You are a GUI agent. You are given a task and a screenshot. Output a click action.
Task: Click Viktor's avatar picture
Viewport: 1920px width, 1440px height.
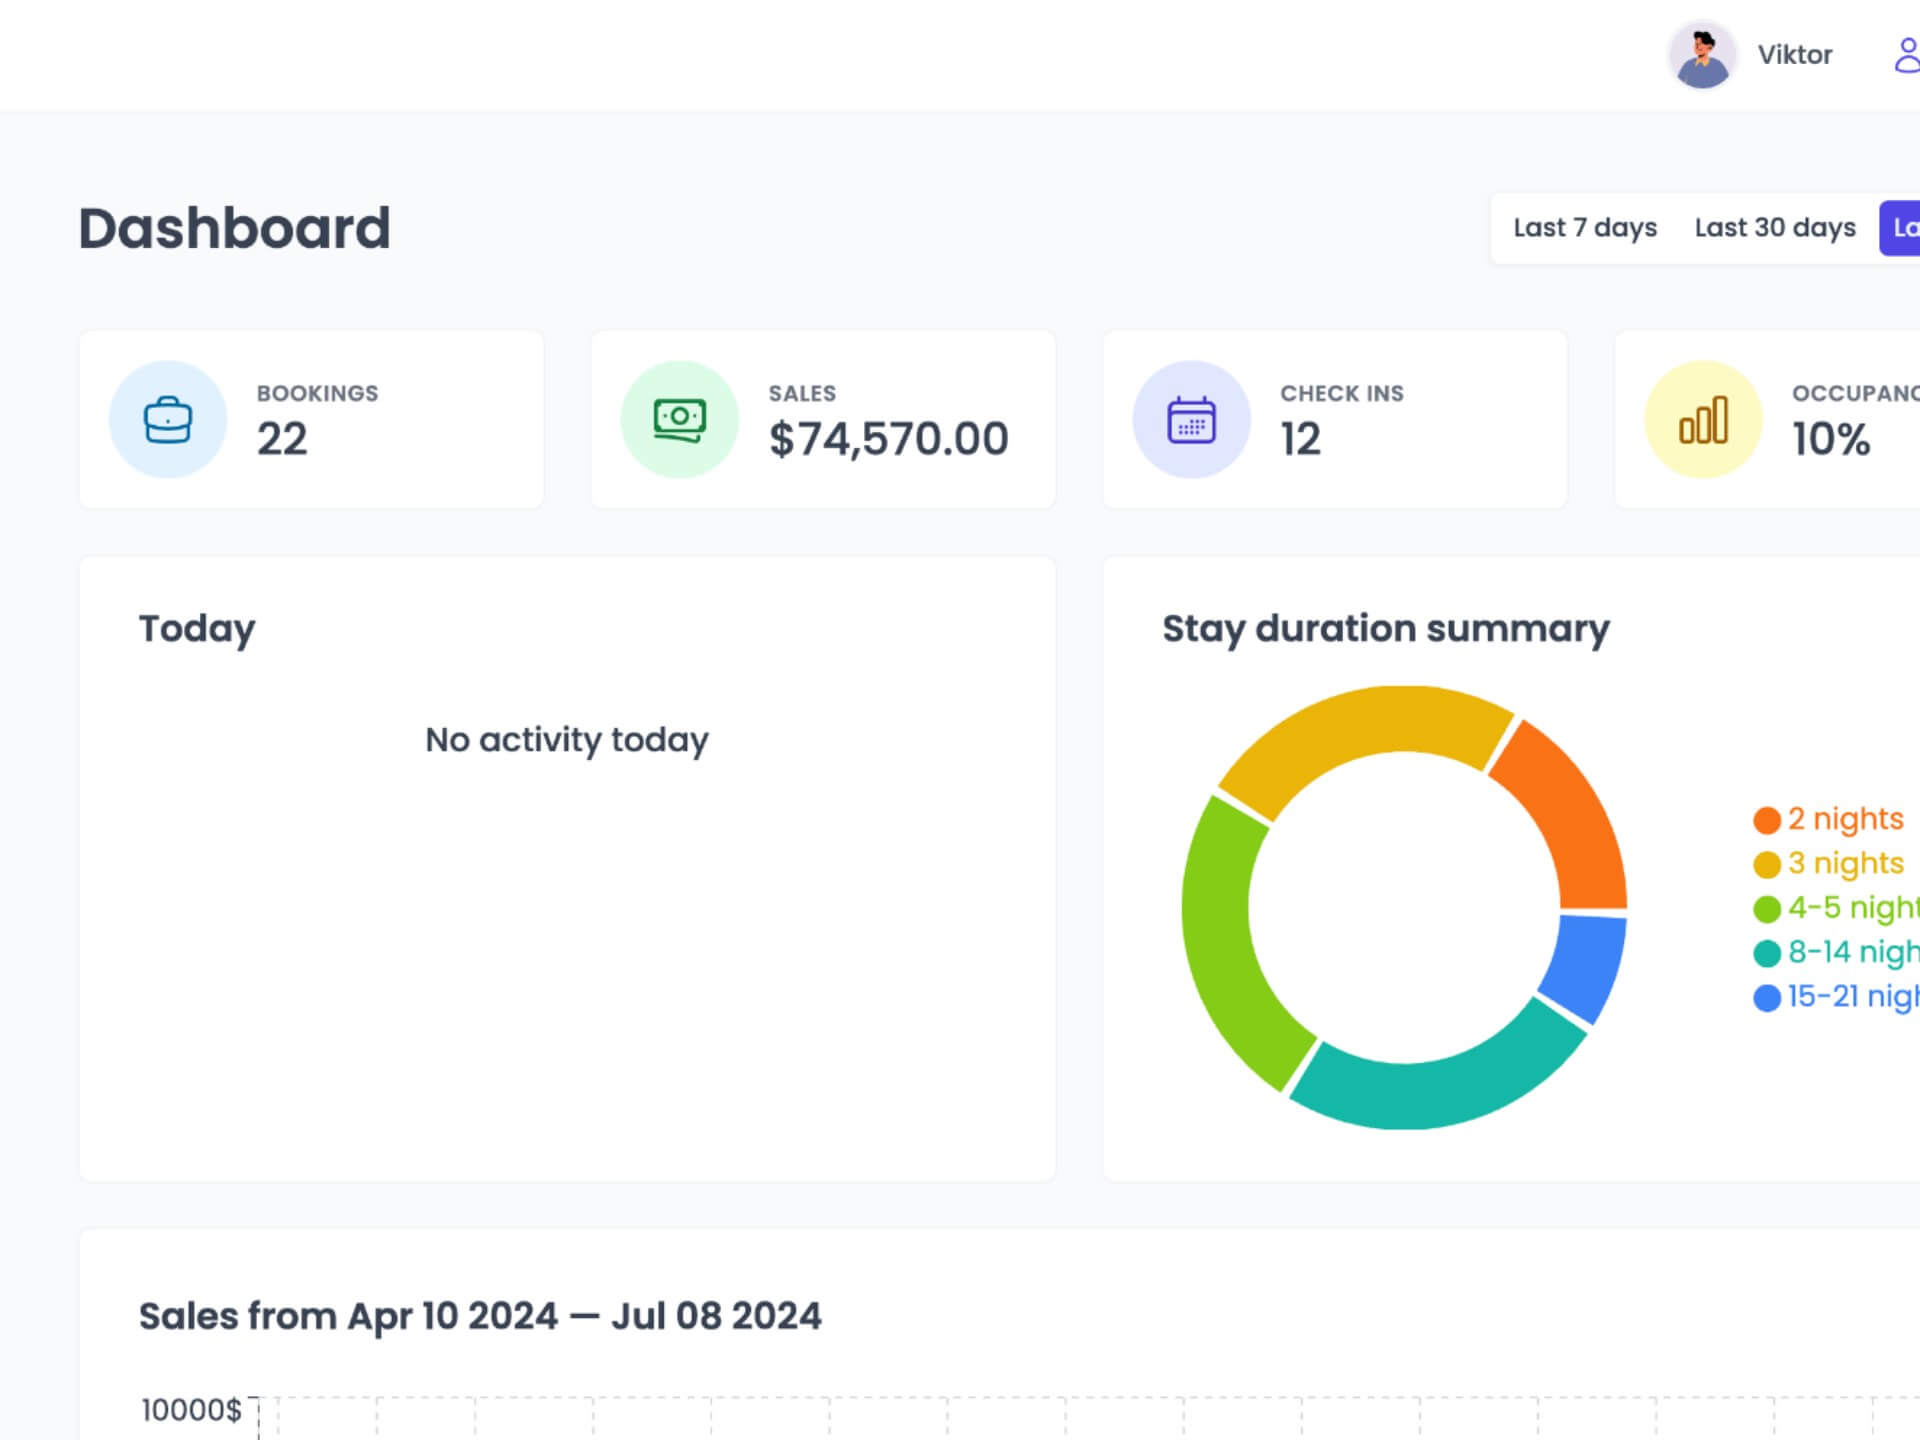point(1702,55)
